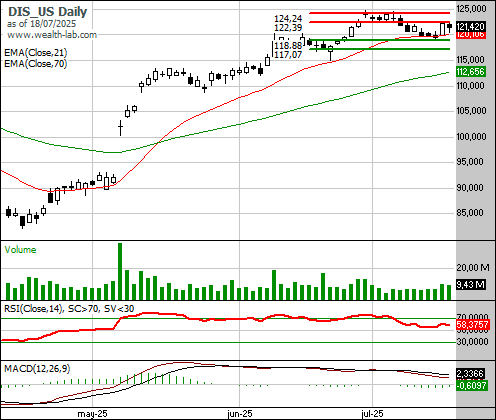
Task: Click the 105,000 price axis label
Action: (471, 111)
